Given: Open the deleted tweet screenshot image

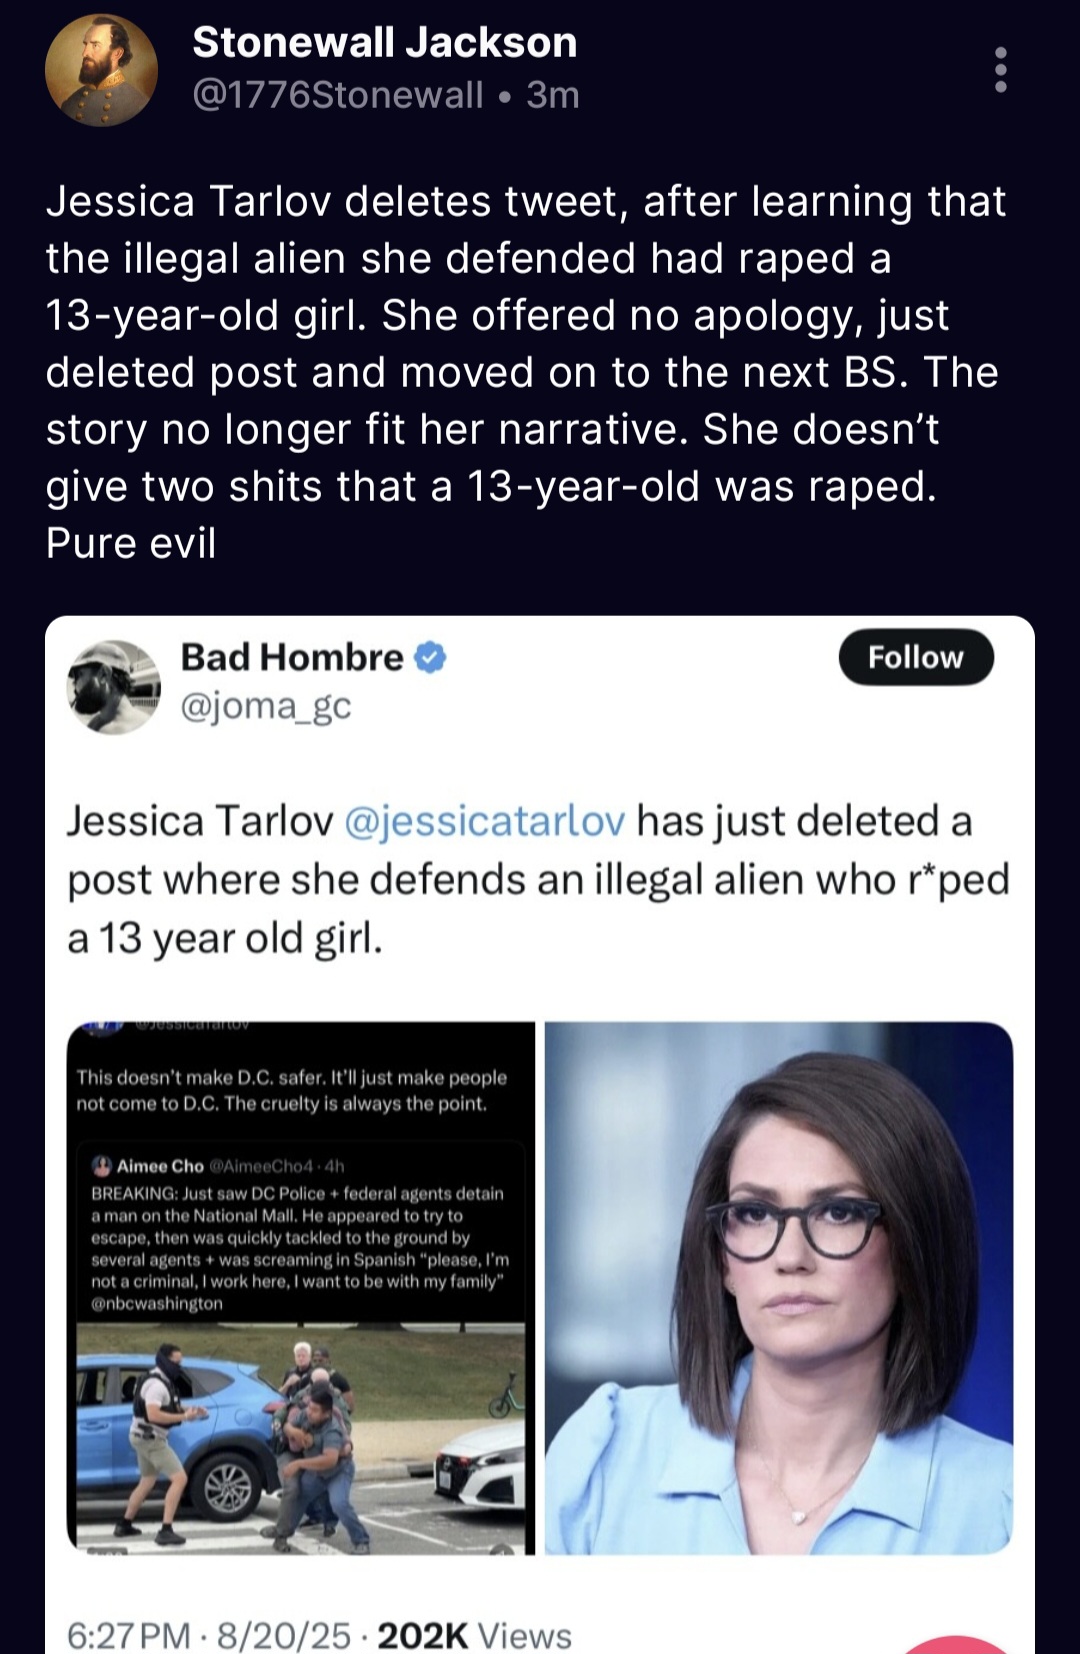Looking at the screenshot, I should point(301,1288).
